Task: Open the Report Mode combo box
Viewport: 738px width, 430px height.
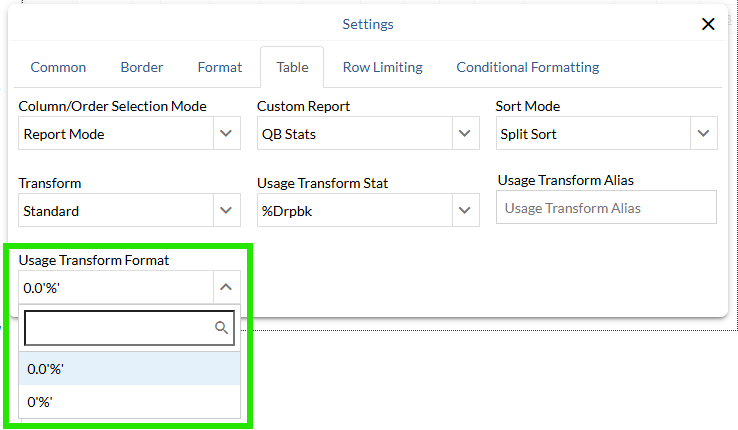Action: coord(116,133)
